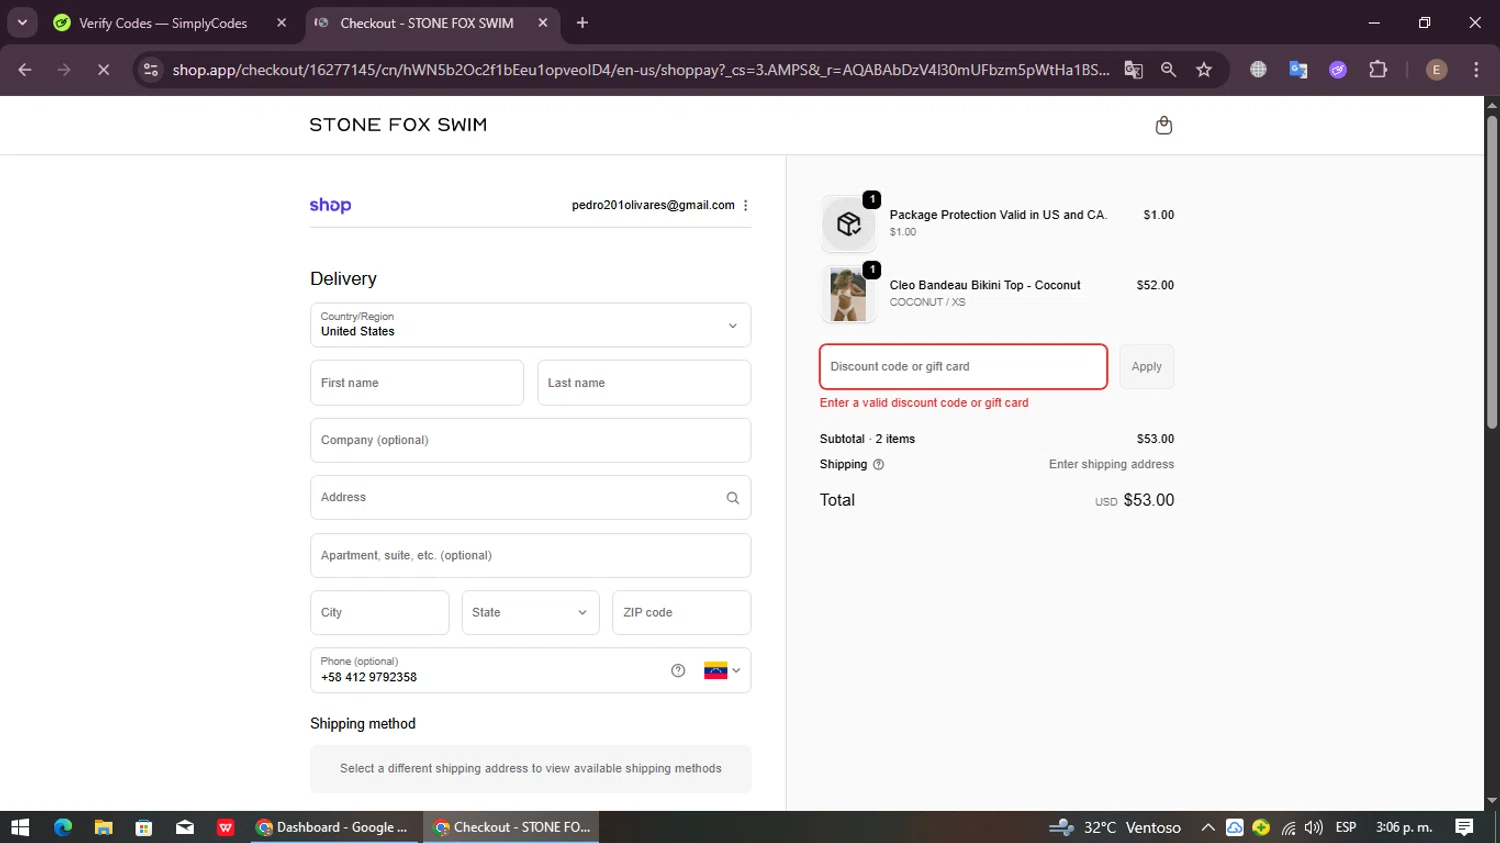Click the browser forward arrow

(64, 70)
